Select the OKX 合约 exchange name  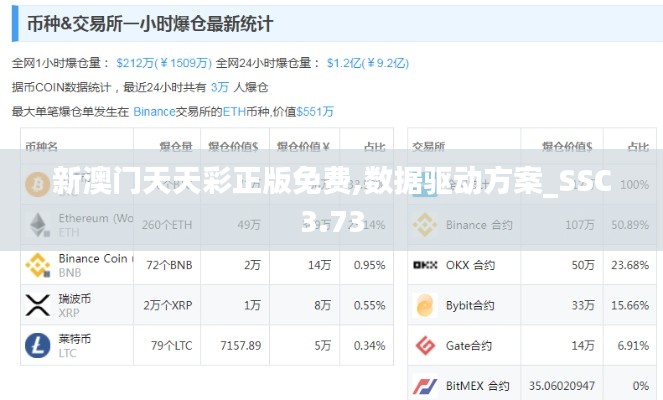click(470, 265)
